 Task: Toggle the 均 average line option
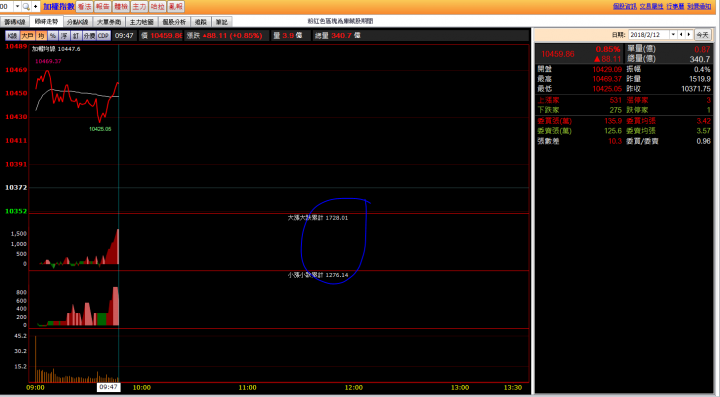point(41,36)
